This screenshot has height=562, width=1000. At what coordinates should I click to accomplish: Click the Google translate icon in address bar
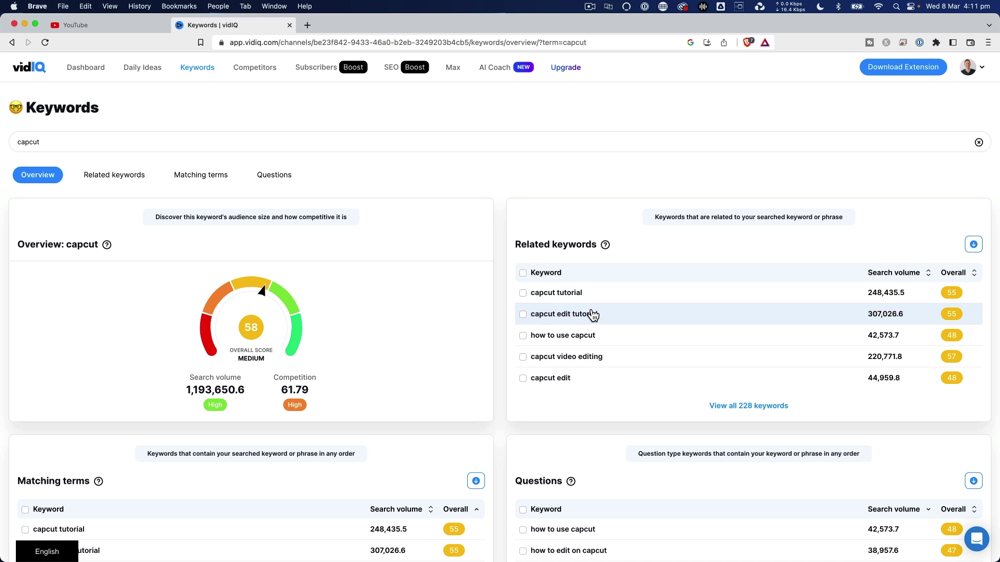(690, 43)
